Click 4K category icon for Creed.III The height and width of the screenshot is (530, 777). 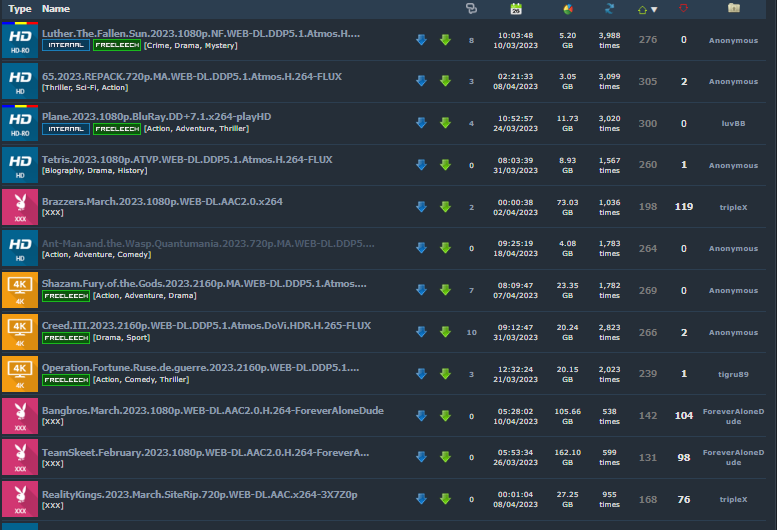20,332
